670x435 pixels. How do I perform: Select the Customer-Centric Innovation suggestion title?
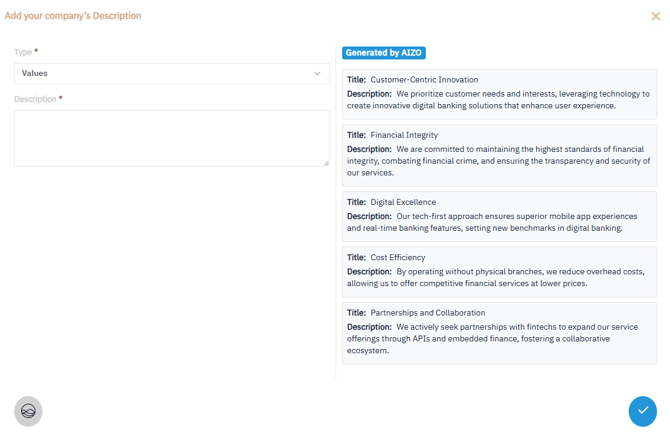pyautogui.click(x=424, y=80)
